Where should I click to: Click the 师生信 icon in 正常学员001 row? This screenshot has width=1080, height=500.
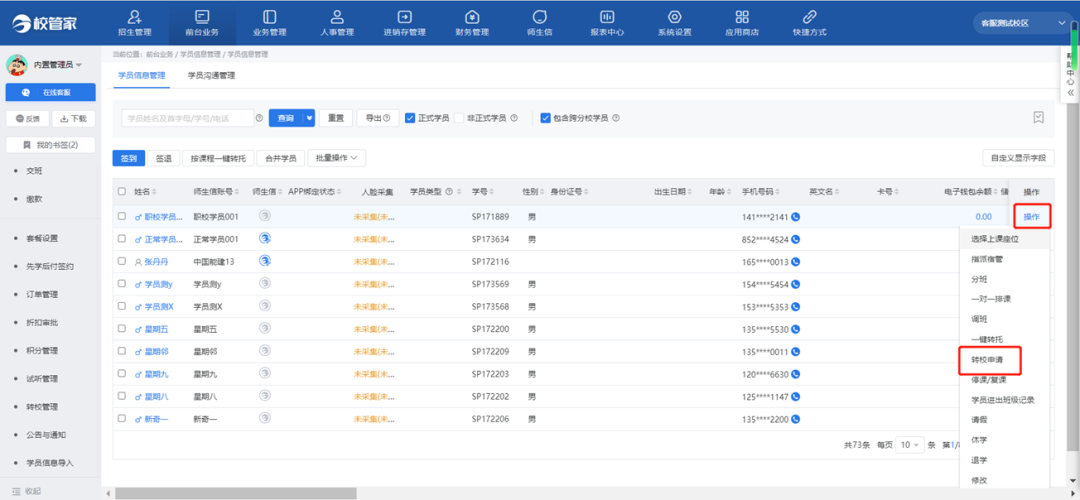point(264,239)
